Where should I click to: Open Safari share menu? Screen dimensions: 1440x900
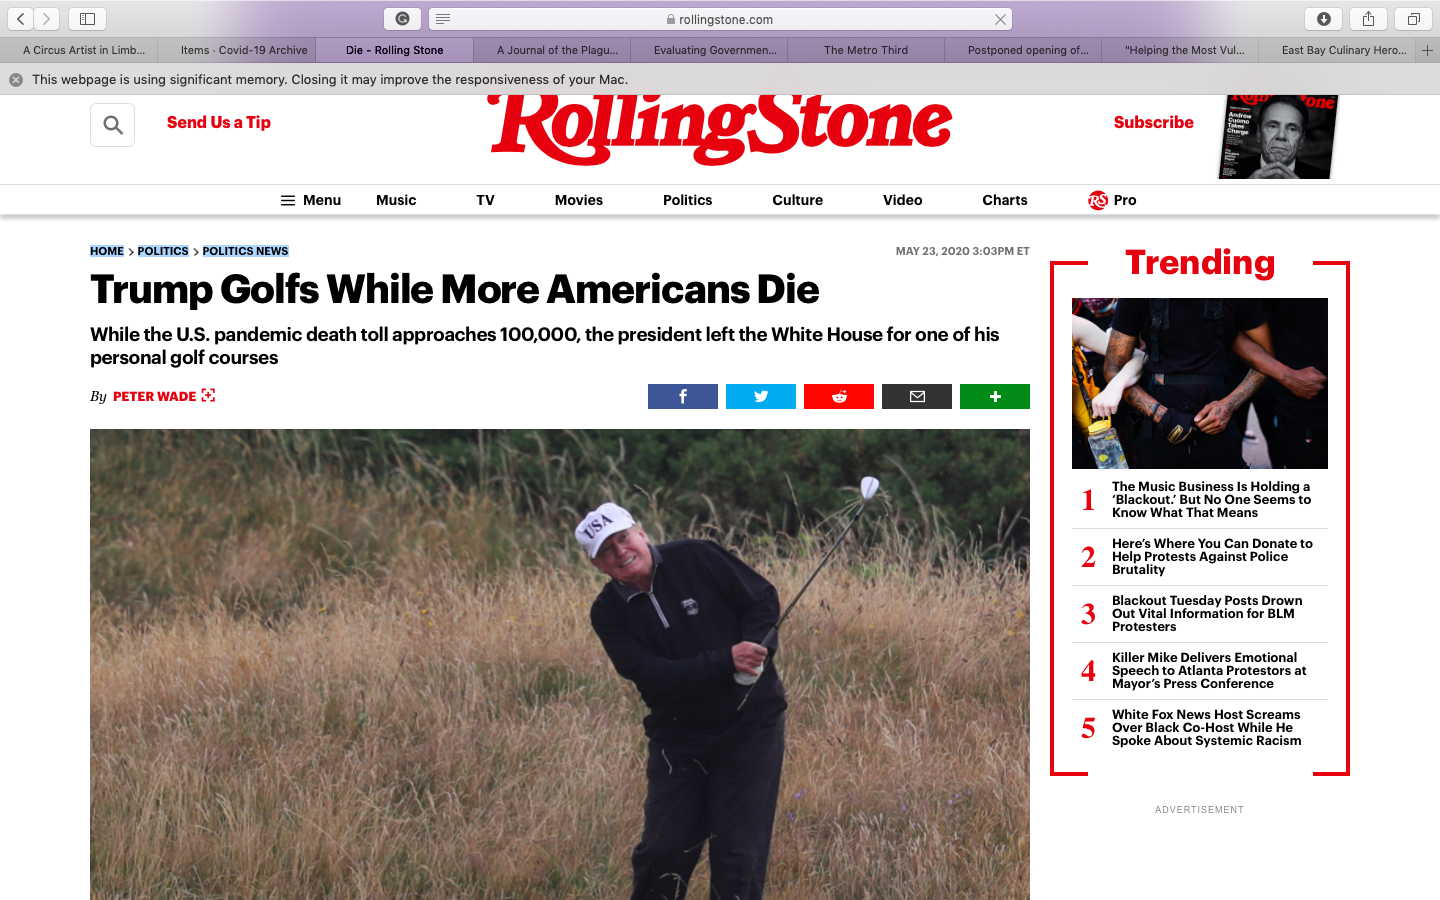click(x=1368, y=19)
